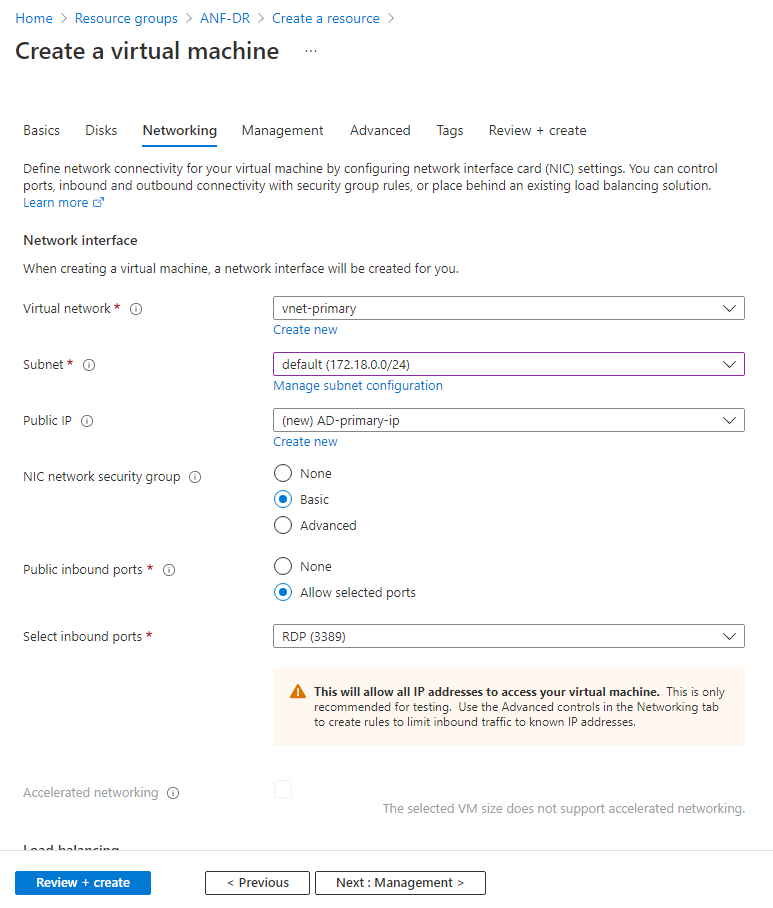Image resolution: width=773 pixels, height=908 pixels.
Task: Click the external link icon beside Learn more
Action: [99, 202]
